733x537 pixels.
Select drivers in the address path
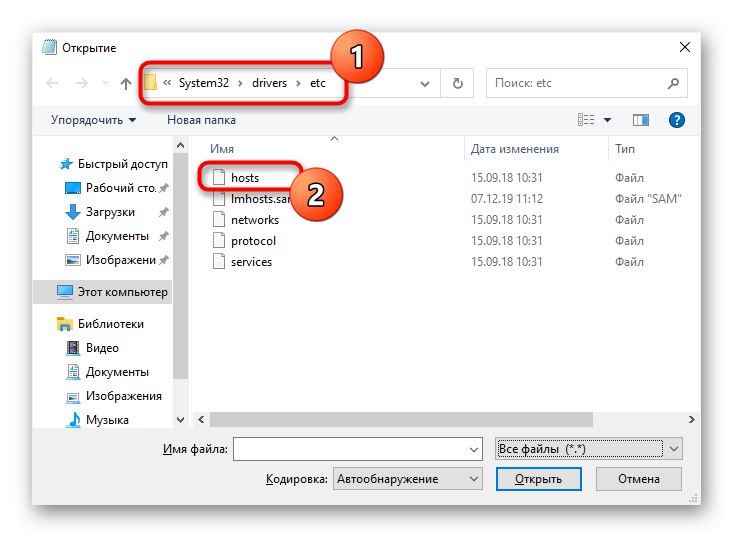pos(269,83)
